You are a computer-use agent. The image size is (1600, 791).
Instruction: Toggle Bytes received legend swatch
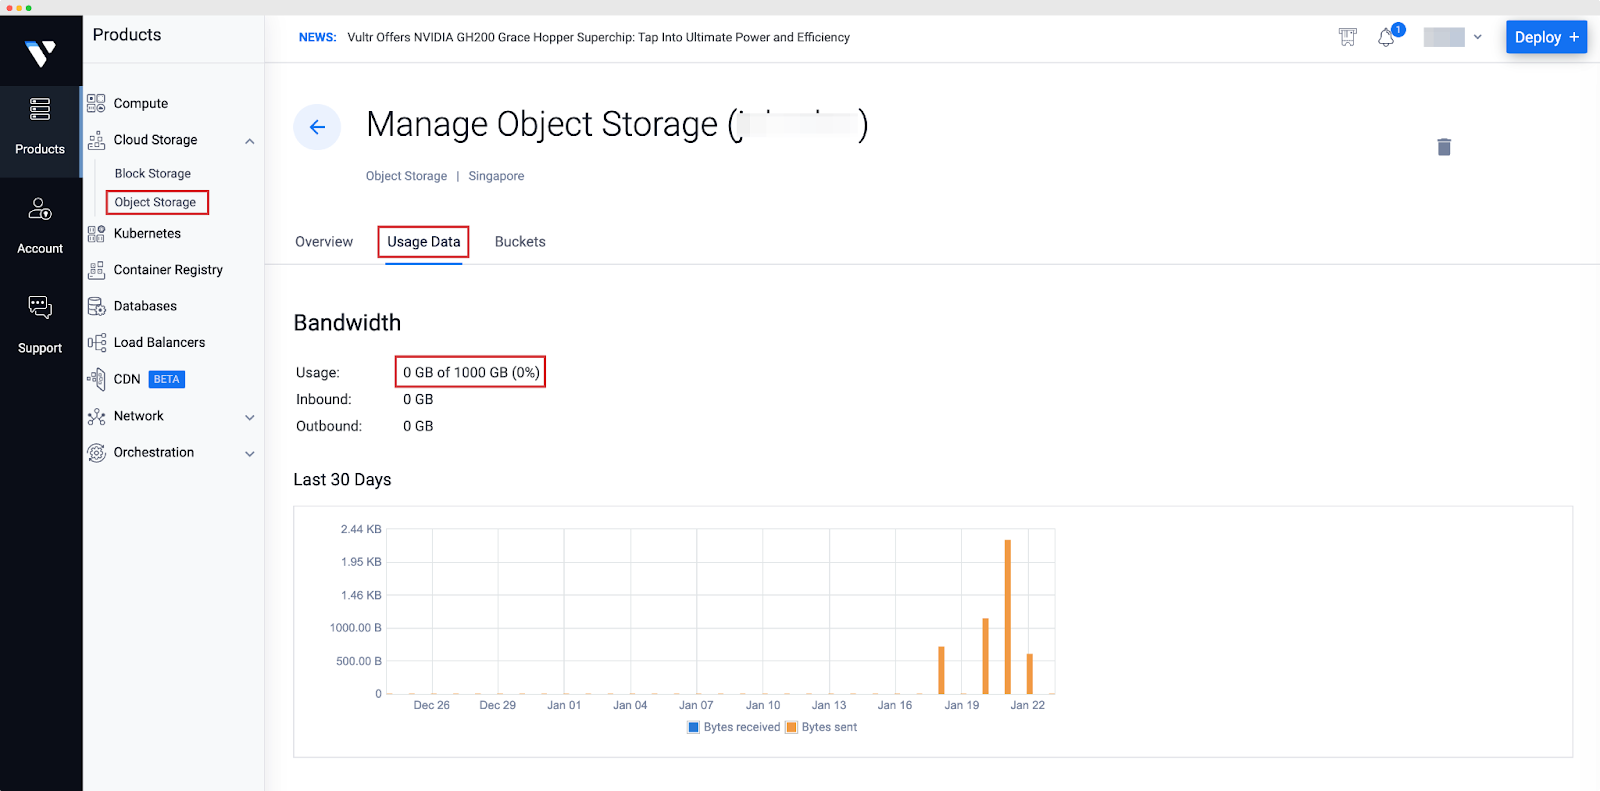(x=693, y=728)
